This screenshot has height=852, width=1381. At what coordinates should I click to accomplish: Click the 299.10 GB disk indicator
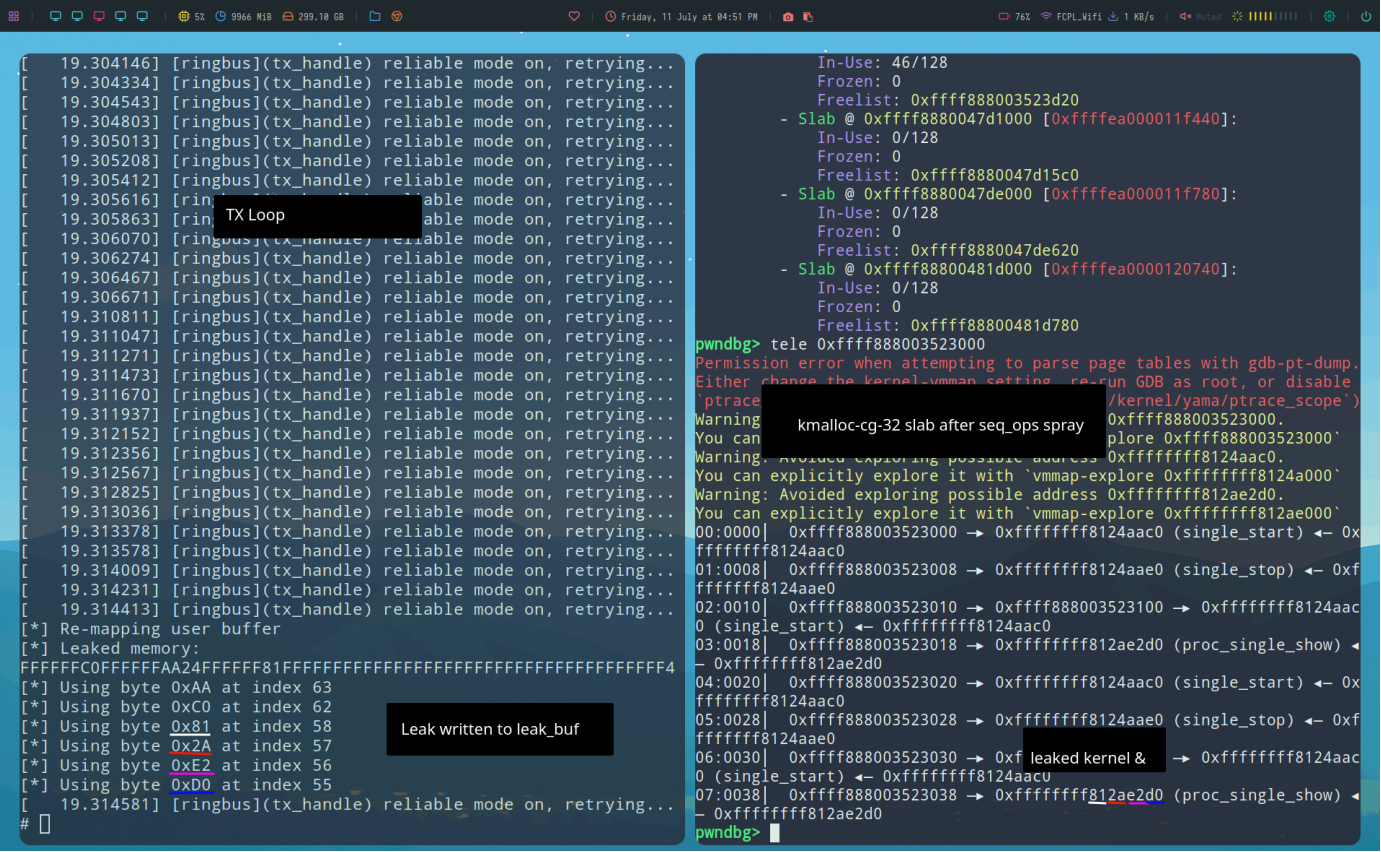coord(313,17)
